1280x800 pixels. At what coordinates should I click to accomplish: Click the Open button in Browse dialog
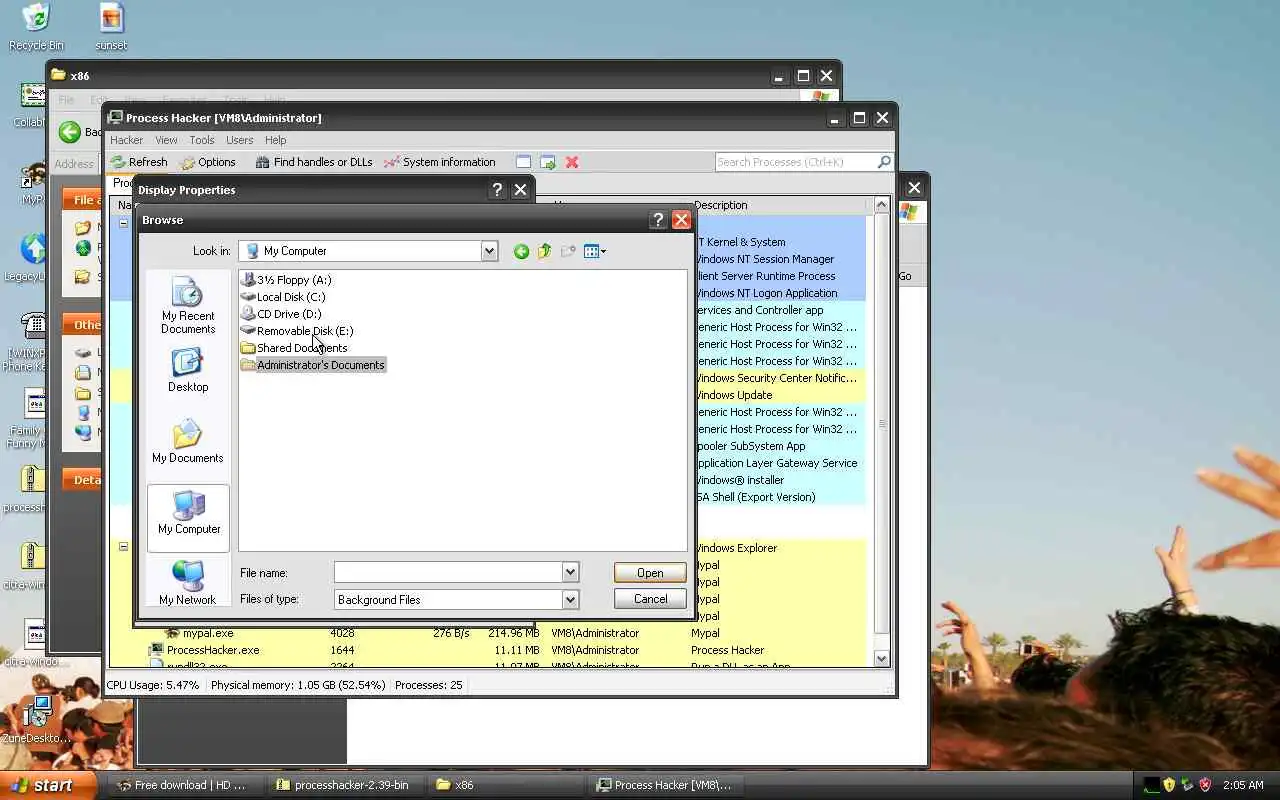650,573
